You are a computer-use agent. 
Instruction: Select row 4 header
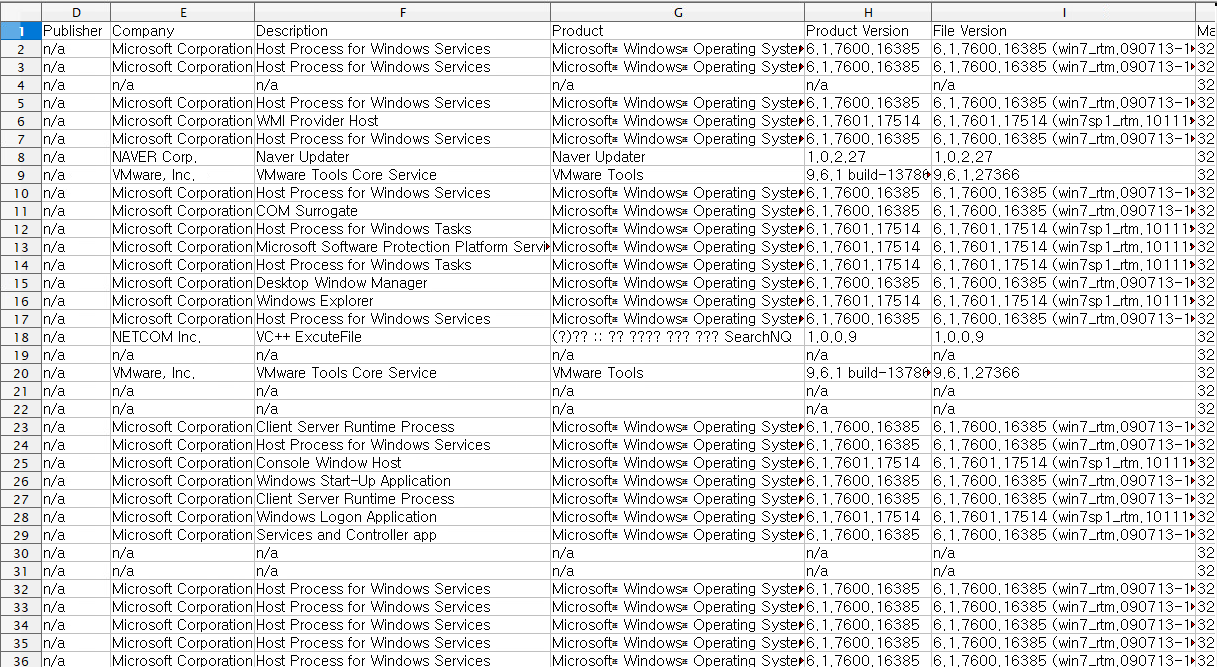[x=20, y=85]
